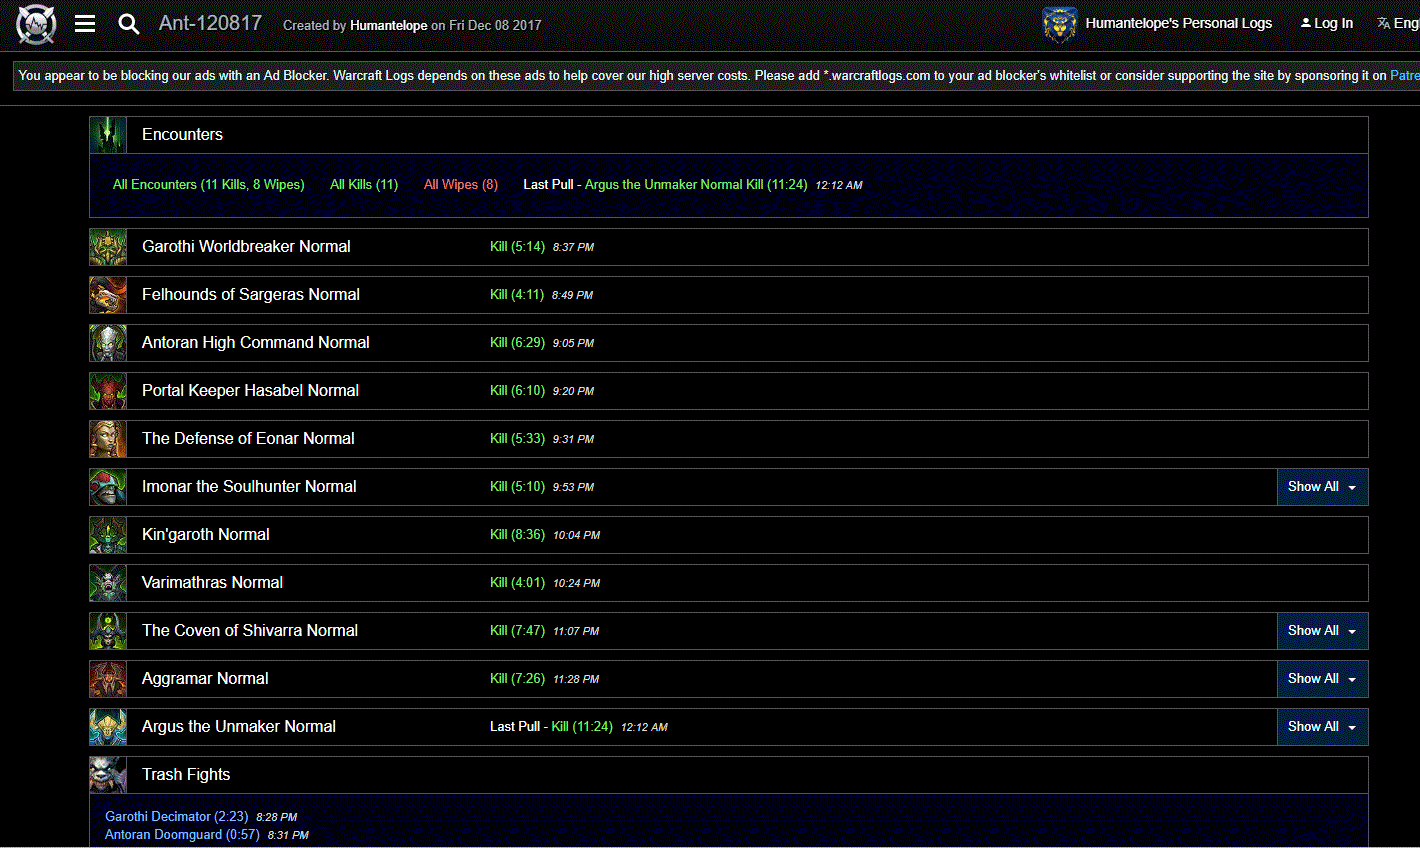Expand Show All for Argus the Unmaker

[x=1321, y=727]
